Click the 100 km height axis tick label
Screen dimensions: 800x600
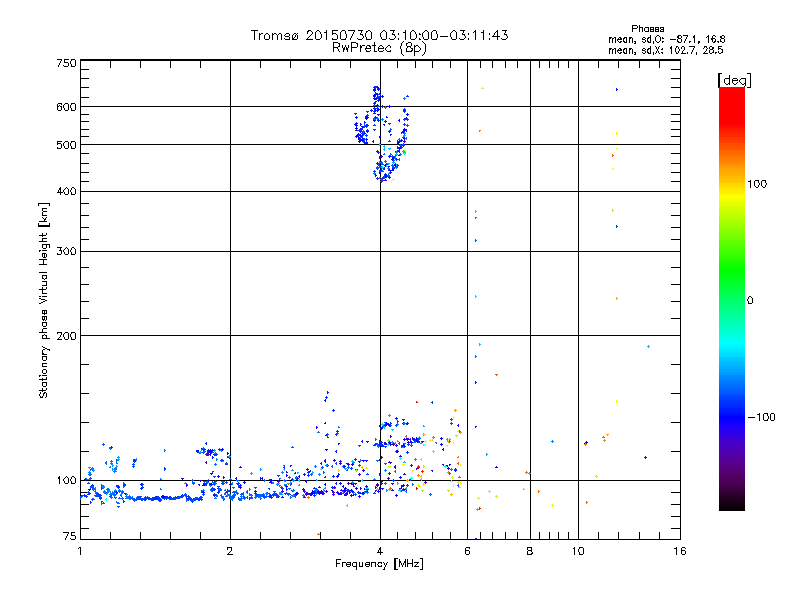(x=66, y=480)
